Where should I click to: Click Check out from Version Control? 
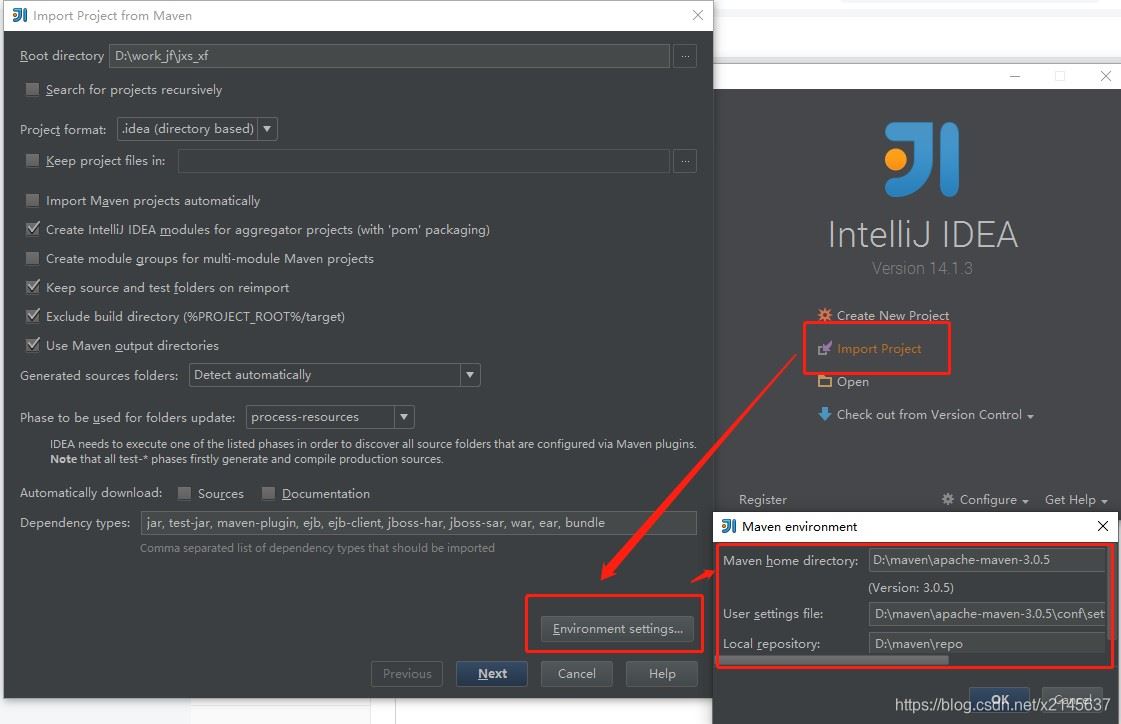pyautogui.click(x=929, y=415)
